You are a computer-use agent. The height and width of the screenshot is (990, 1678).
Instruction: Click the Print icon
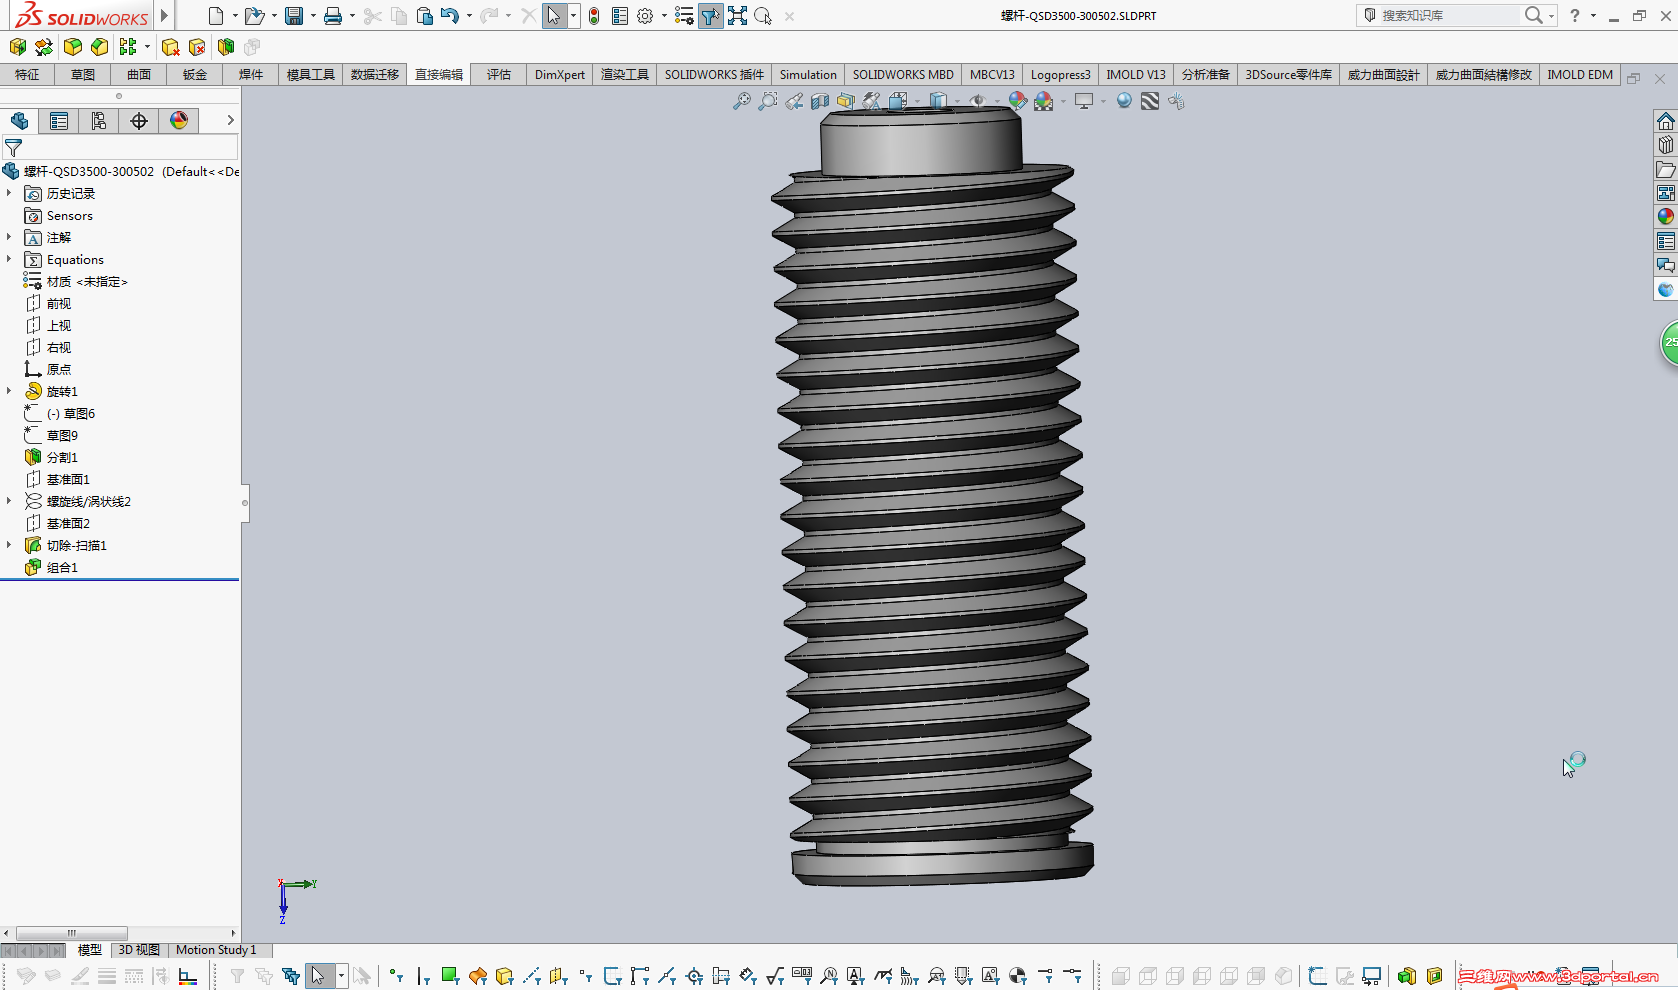(x=333, y=16)
